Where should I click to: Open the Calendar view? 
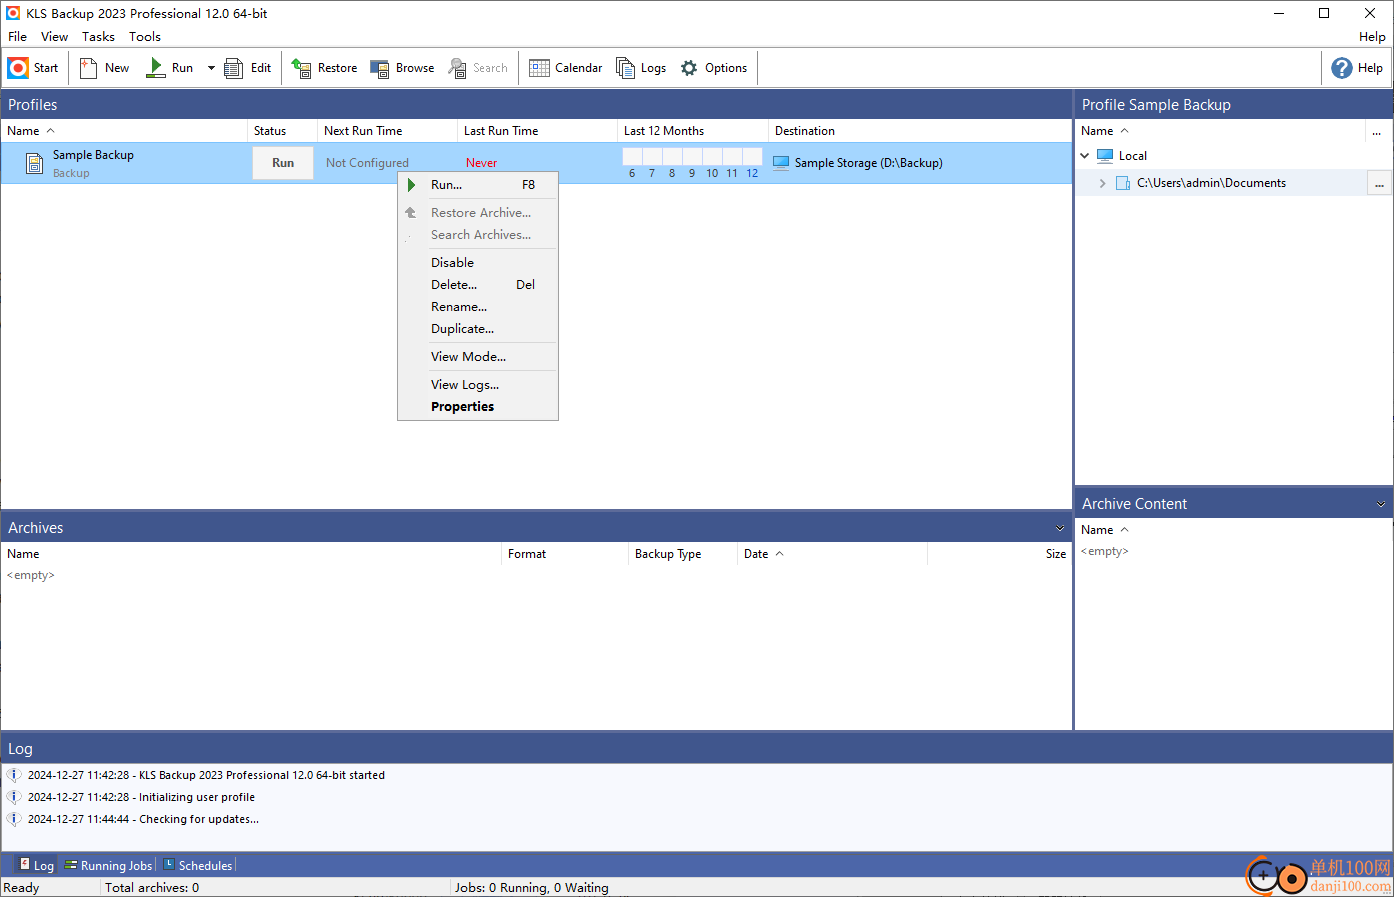coord(566,68)
